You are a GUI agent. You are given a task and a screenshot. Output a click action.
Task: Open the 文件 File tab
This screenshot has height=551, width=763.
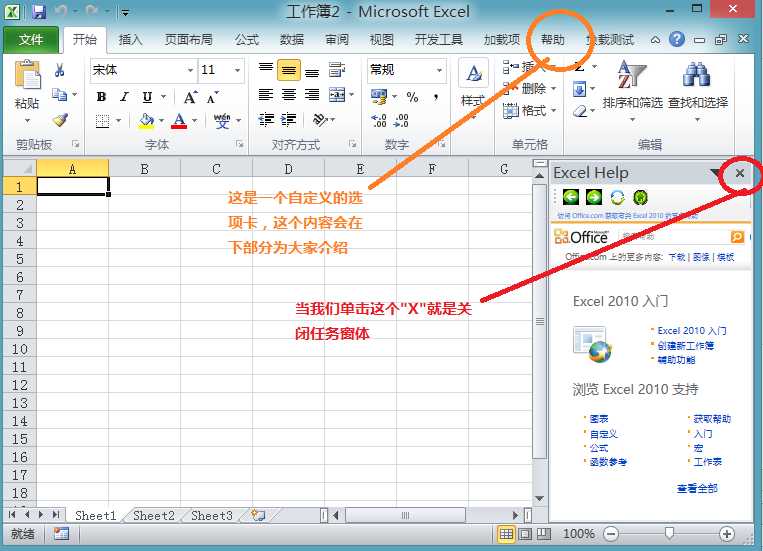(31, 40)
